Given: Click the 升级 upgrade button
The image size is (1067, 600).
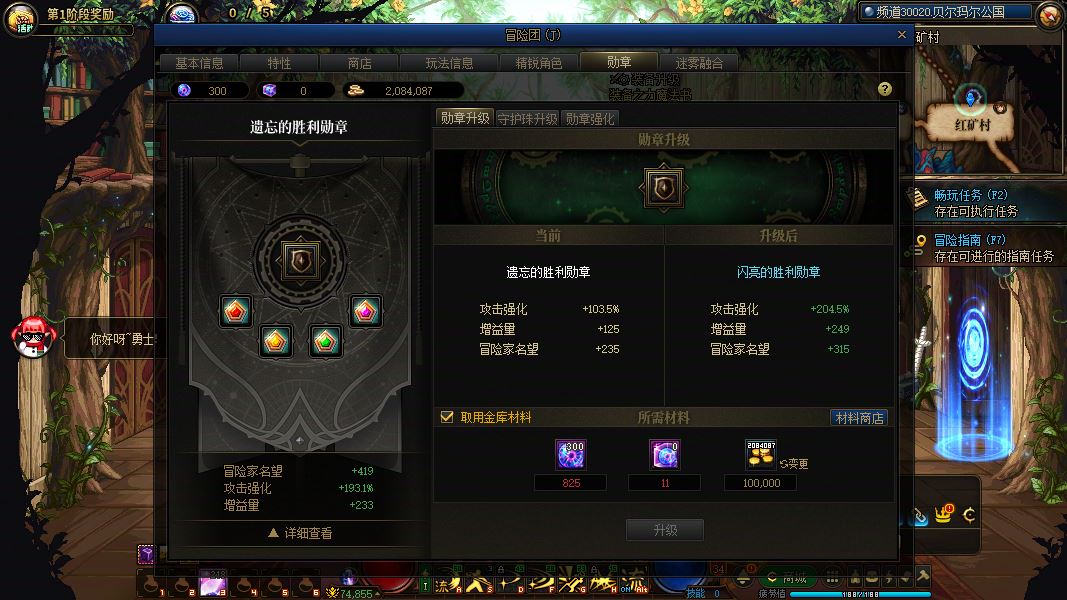Looking at the screenshot, I should [665, 530].
